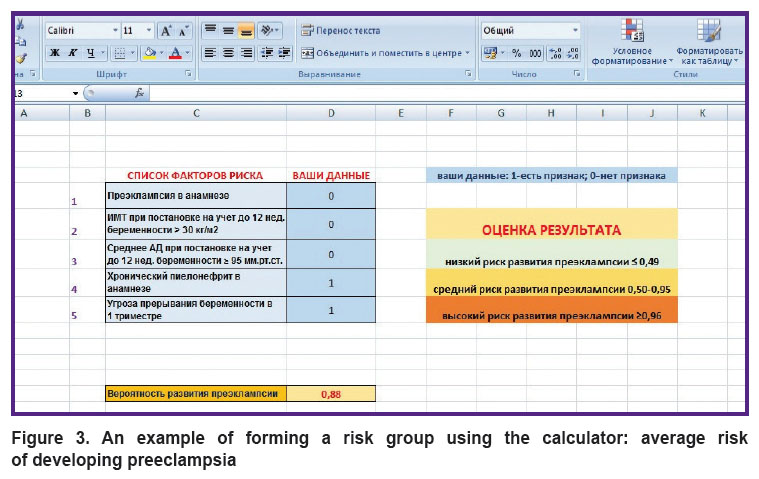759x479 pixels.
Task: Align text left
Action: [x=210, y=53]
